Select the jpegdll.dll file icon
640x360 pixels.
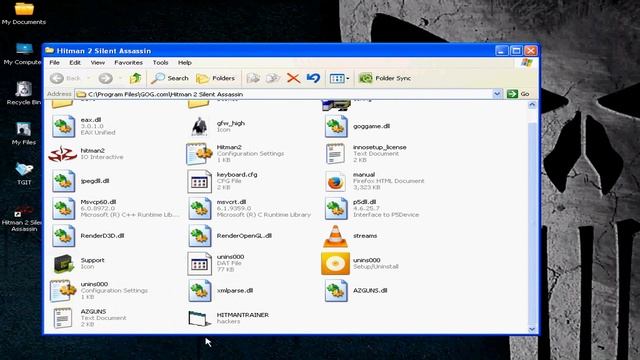click(63, 181)
